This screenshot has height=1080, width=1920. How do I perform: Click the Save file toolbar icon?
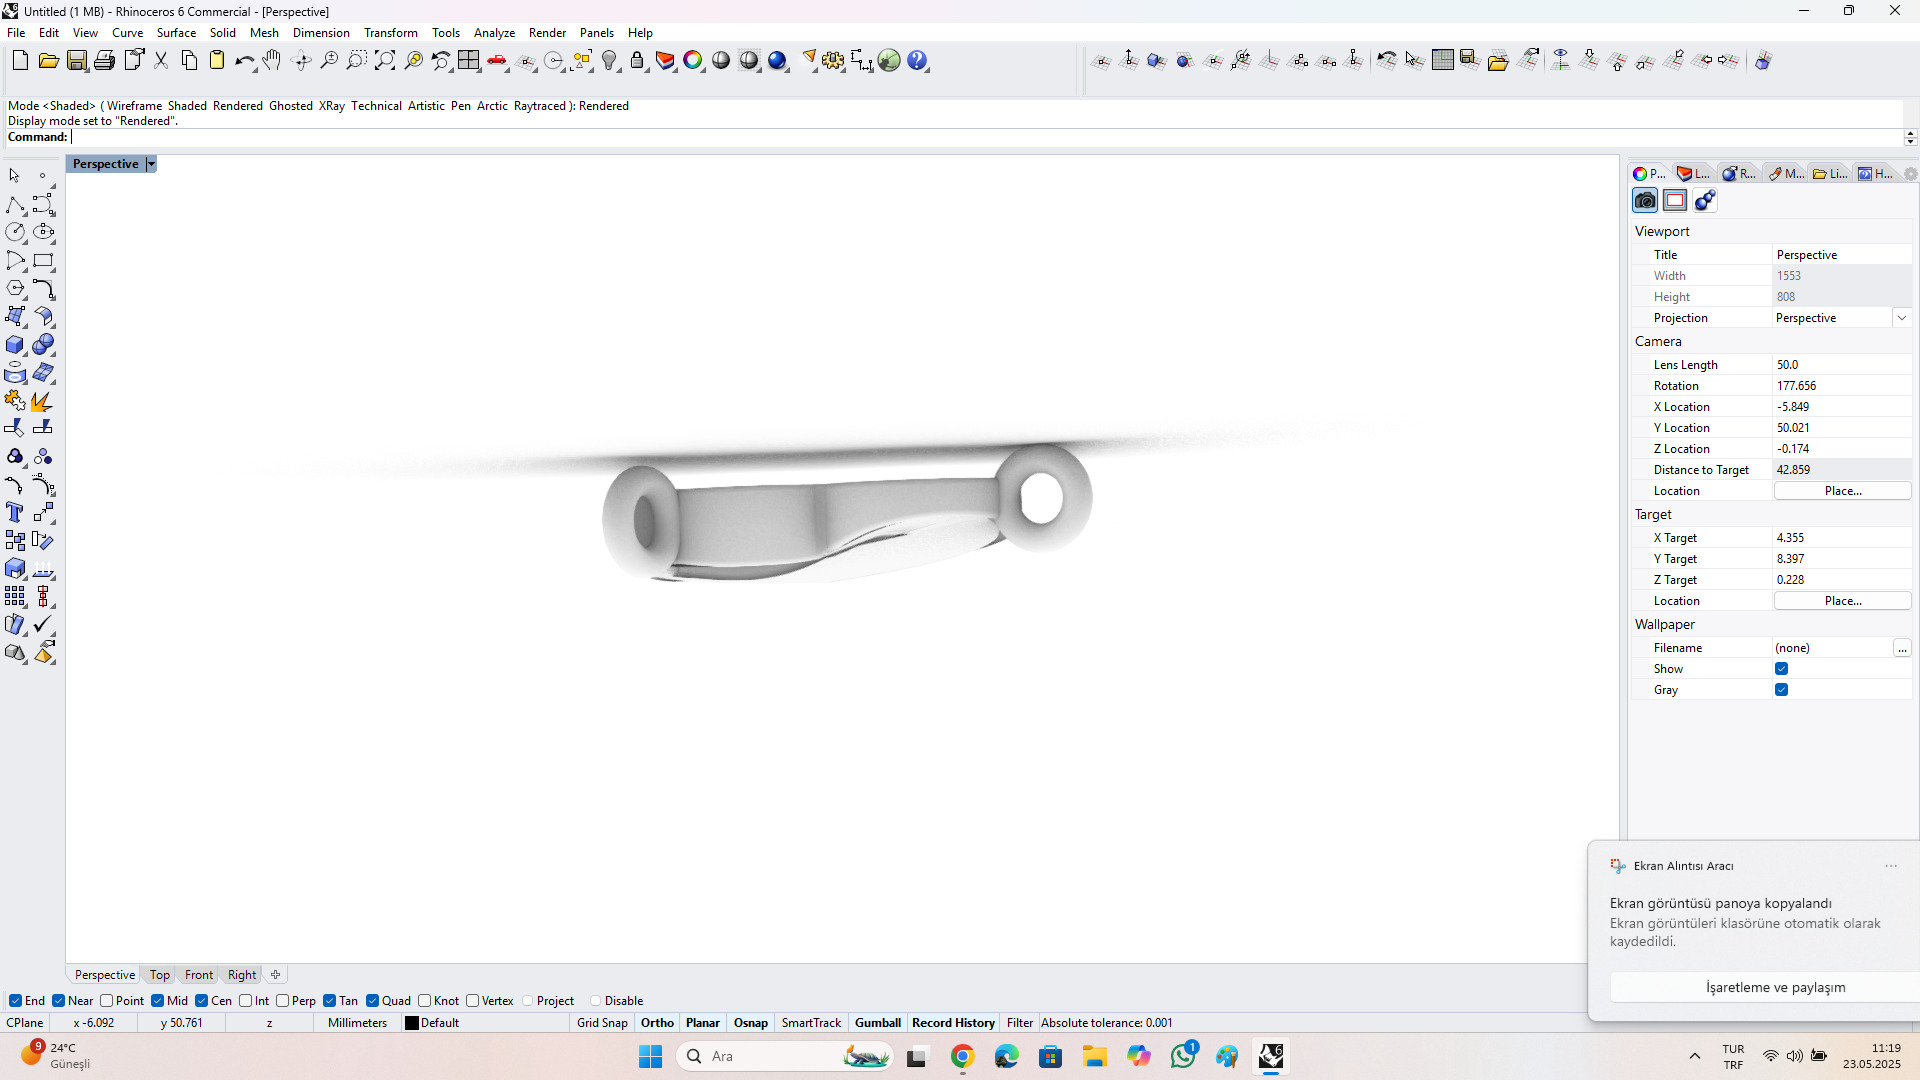[76, 61]
